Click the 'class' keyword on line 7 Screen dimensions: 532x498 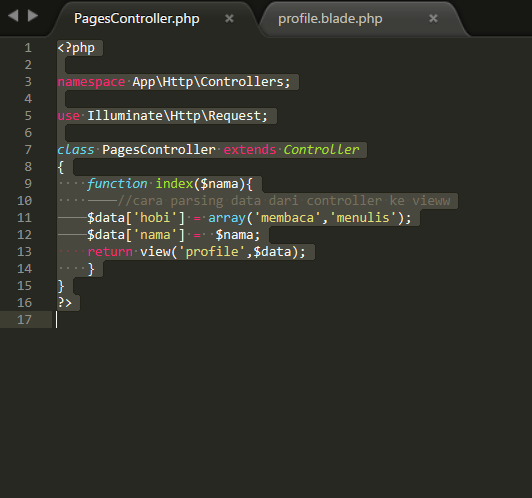click(x=76, y=150)
